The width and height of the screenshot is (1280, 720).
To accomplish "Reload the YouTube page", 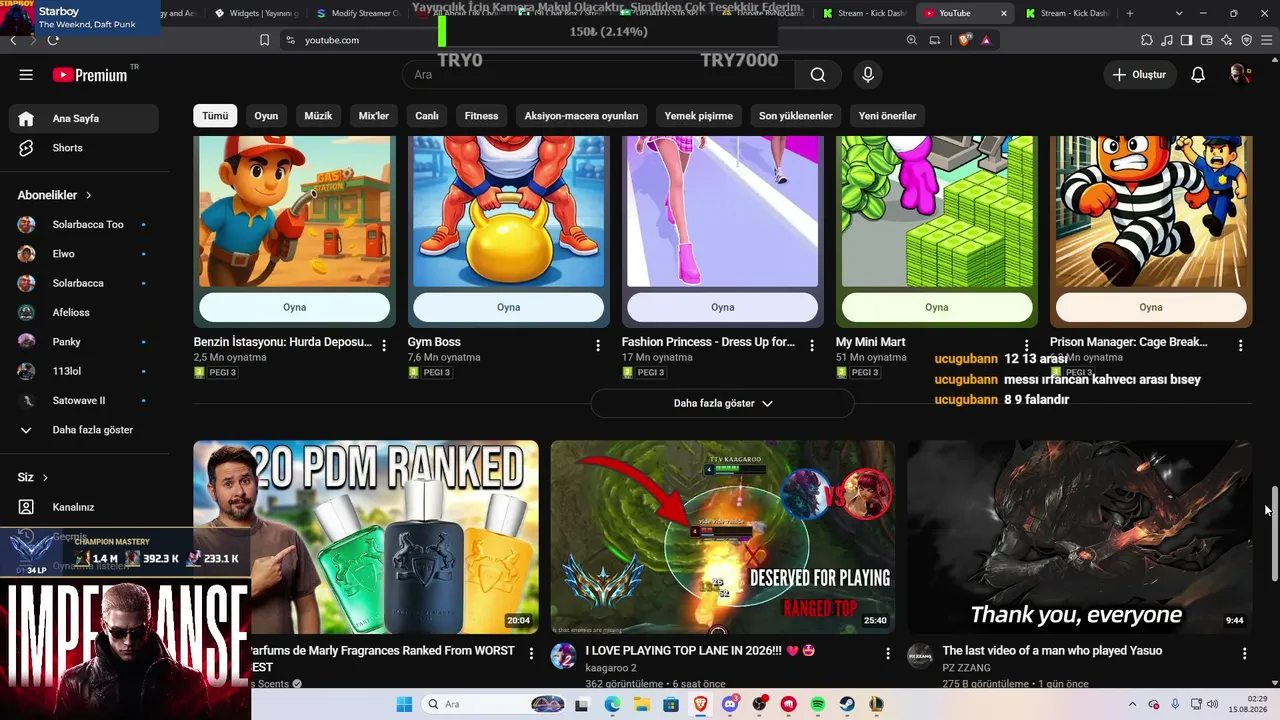I will click(52, 40).
